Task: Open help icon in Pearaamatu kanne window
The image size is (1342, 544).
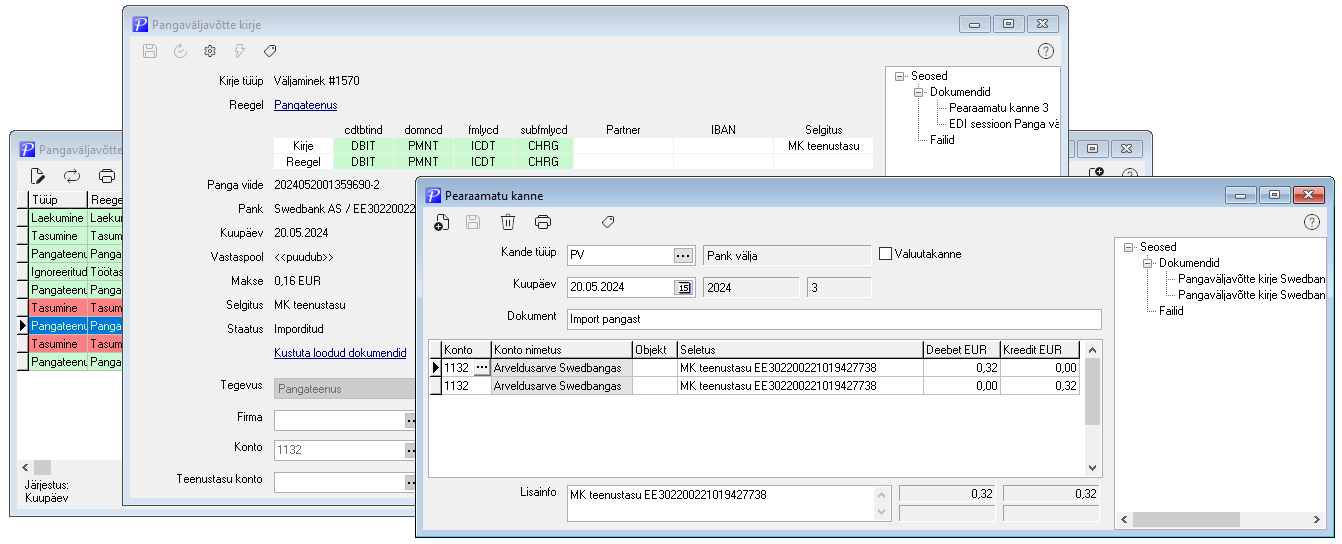Action: click(x=1312, y=222)
